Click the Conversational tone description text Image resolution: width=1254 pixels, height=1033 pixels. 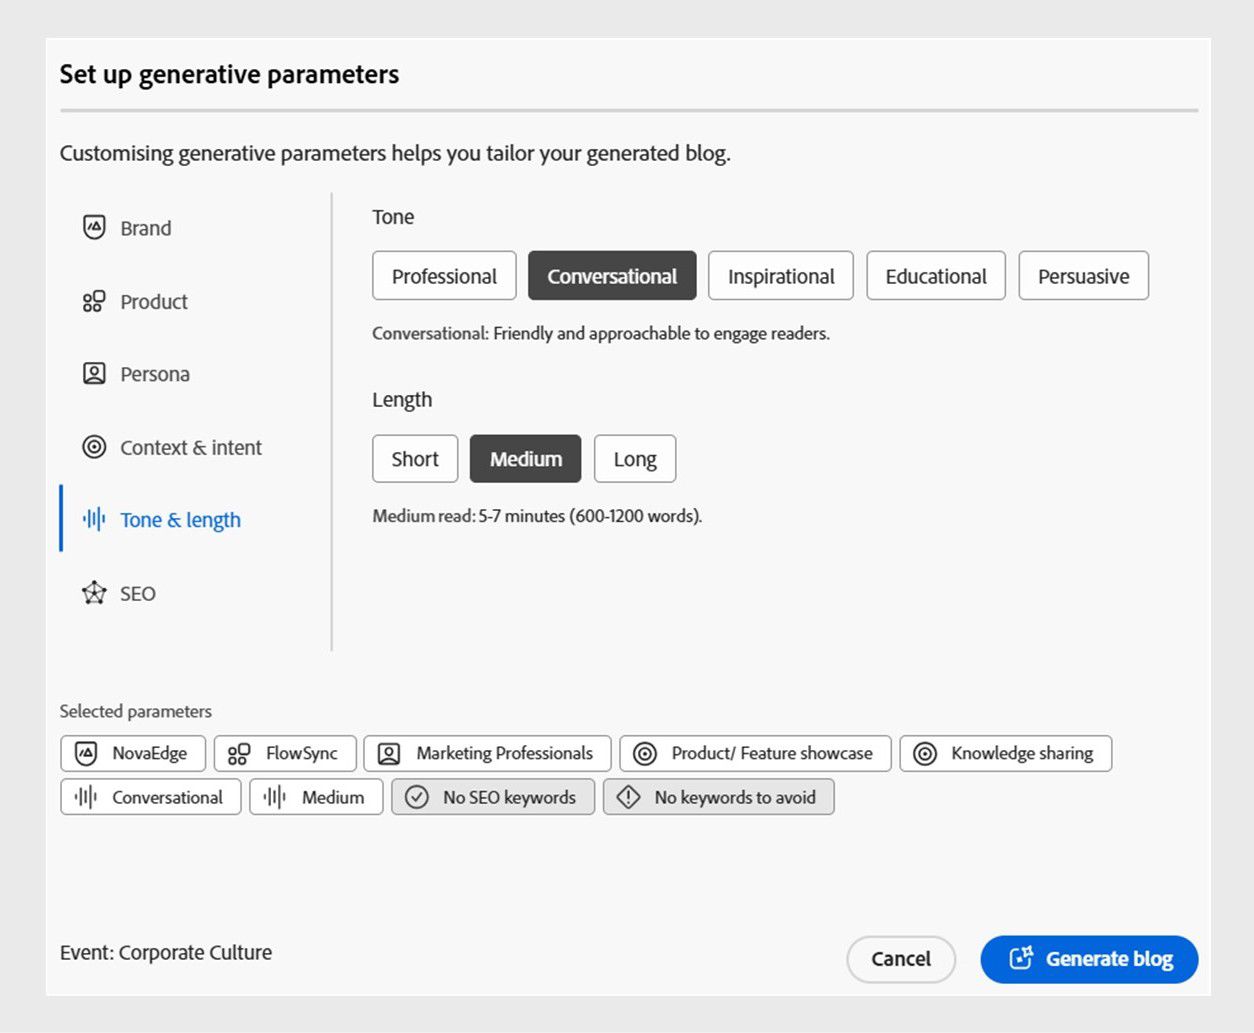(601, 333)
